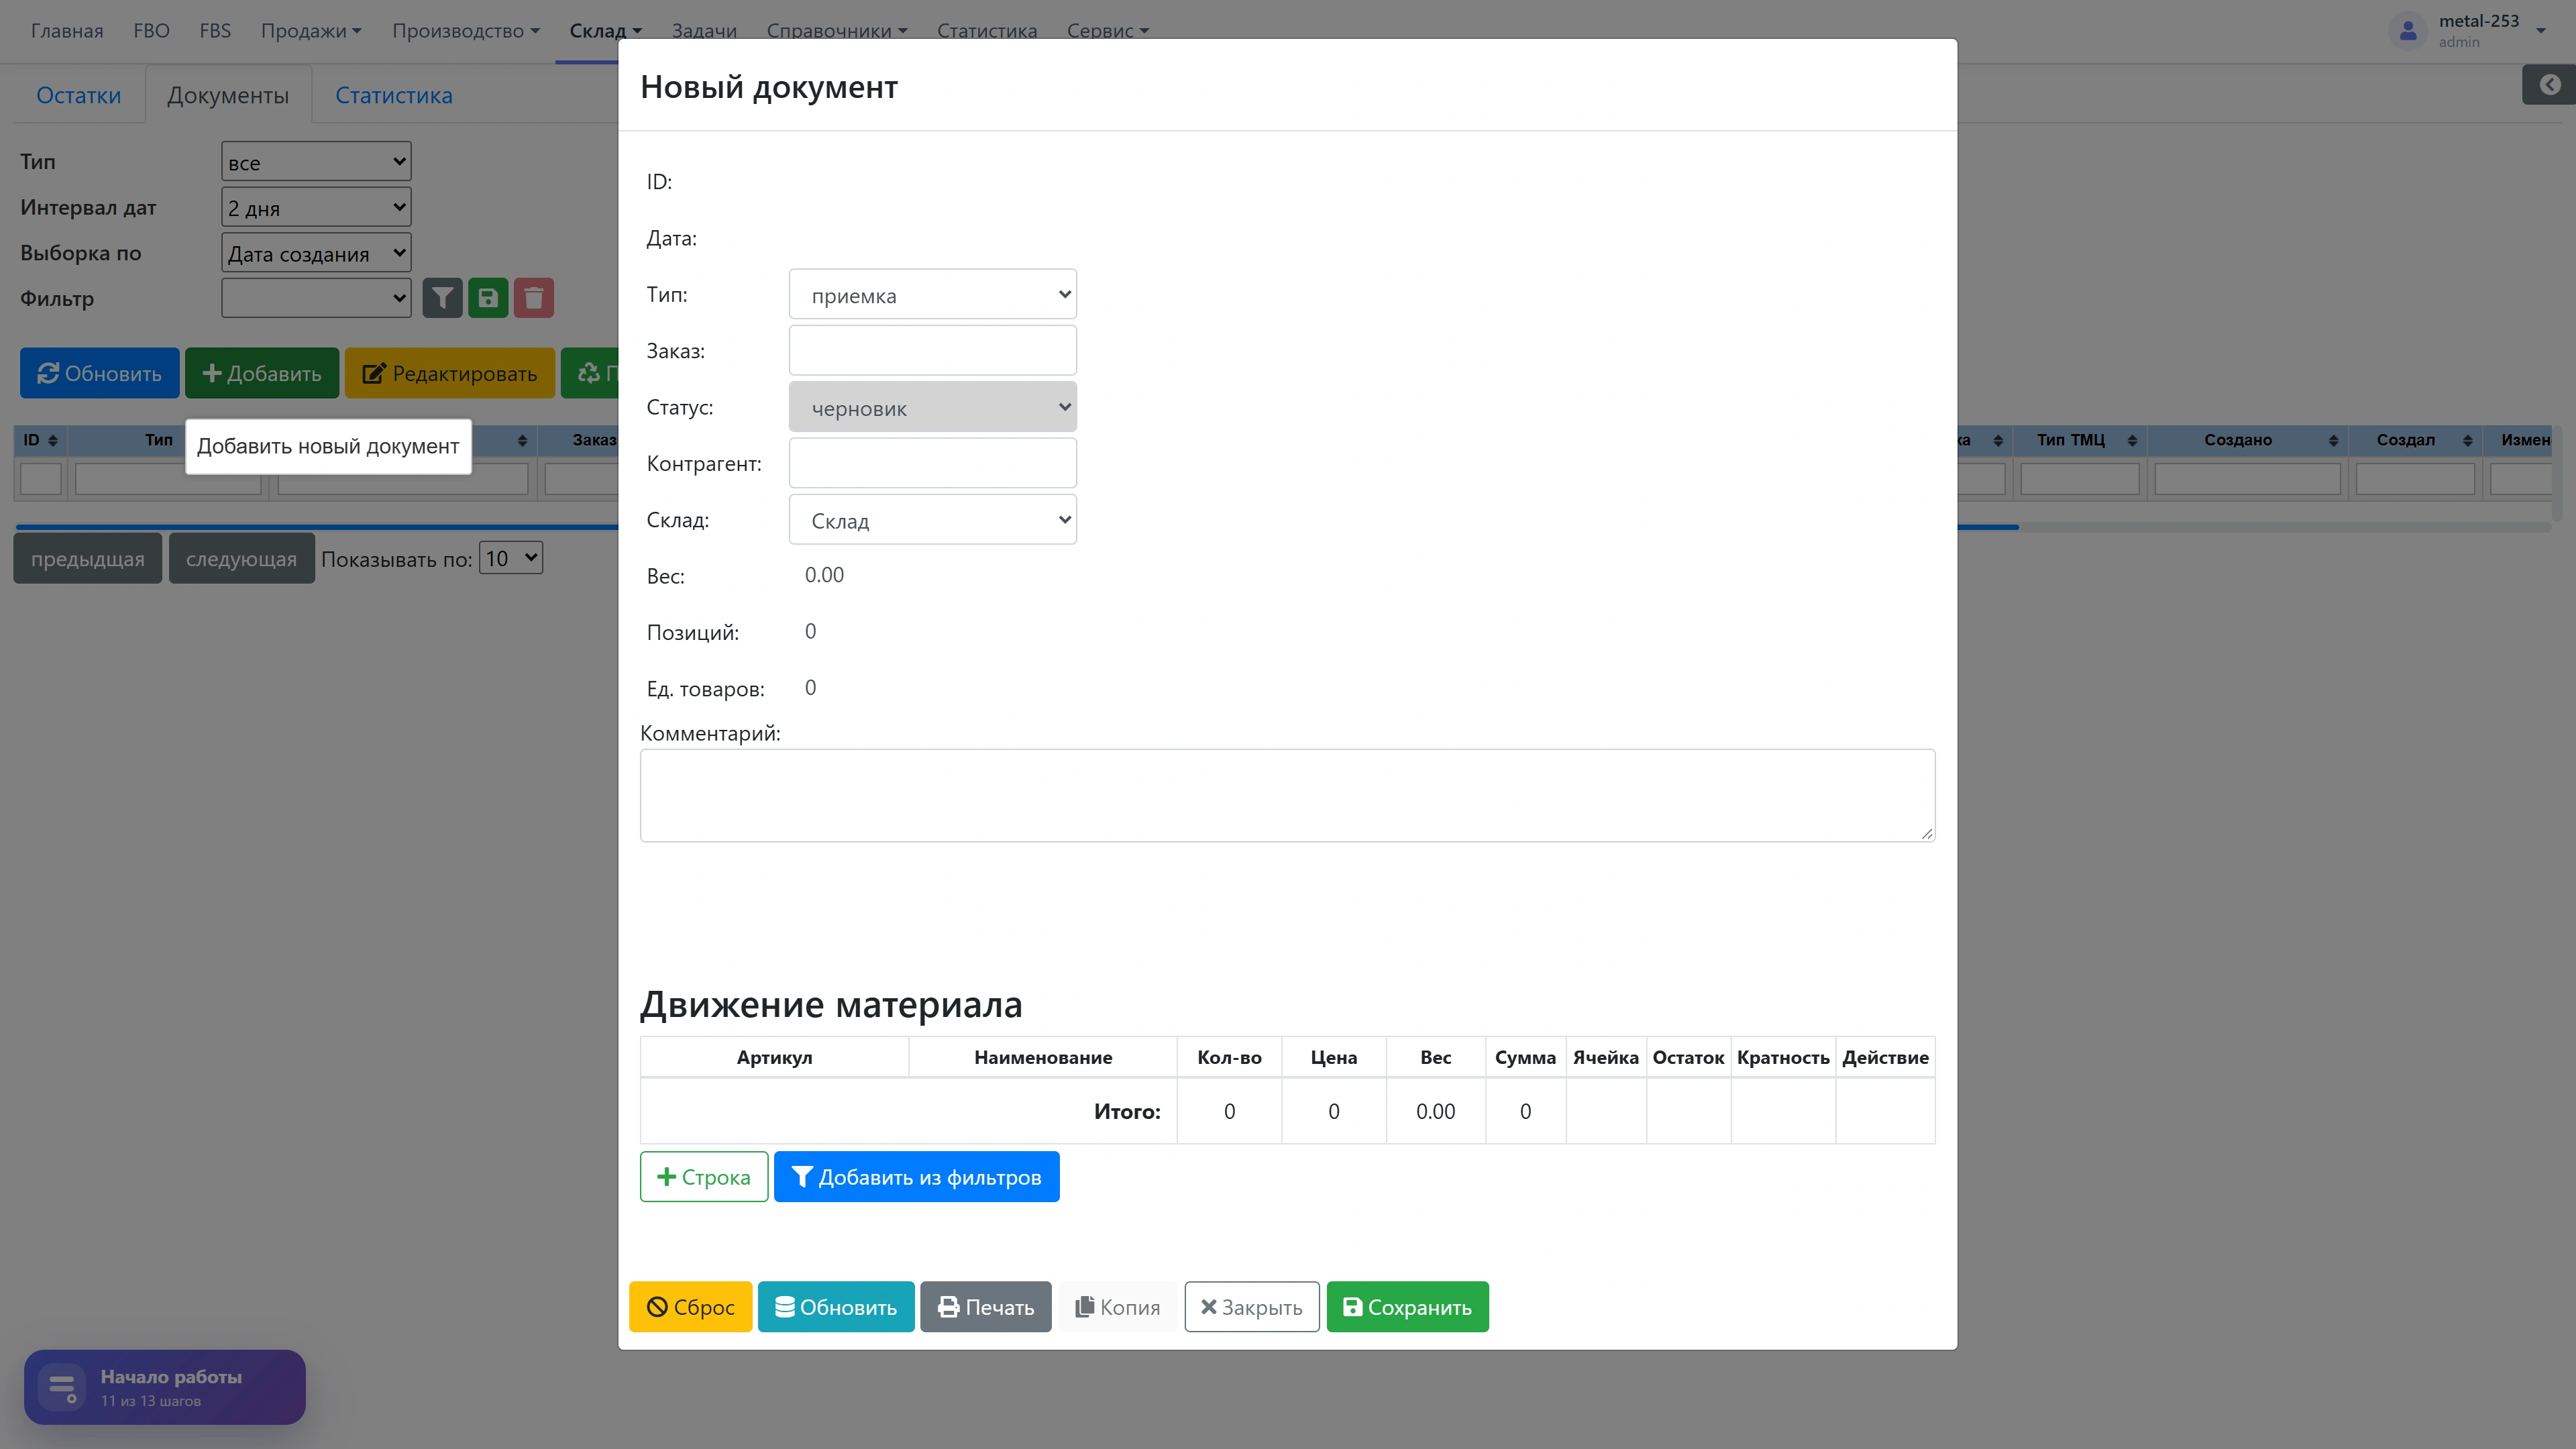Open the Сервис menu
The height and width of the screenshot is (1449, 2576).
[1107, 31]
